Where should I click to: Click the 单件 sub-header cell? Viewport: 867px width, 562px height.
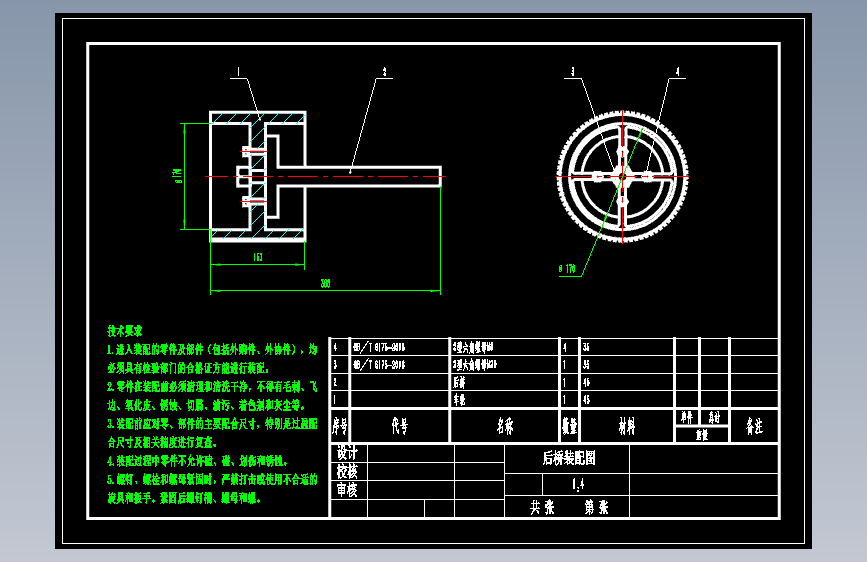(687, 418)
